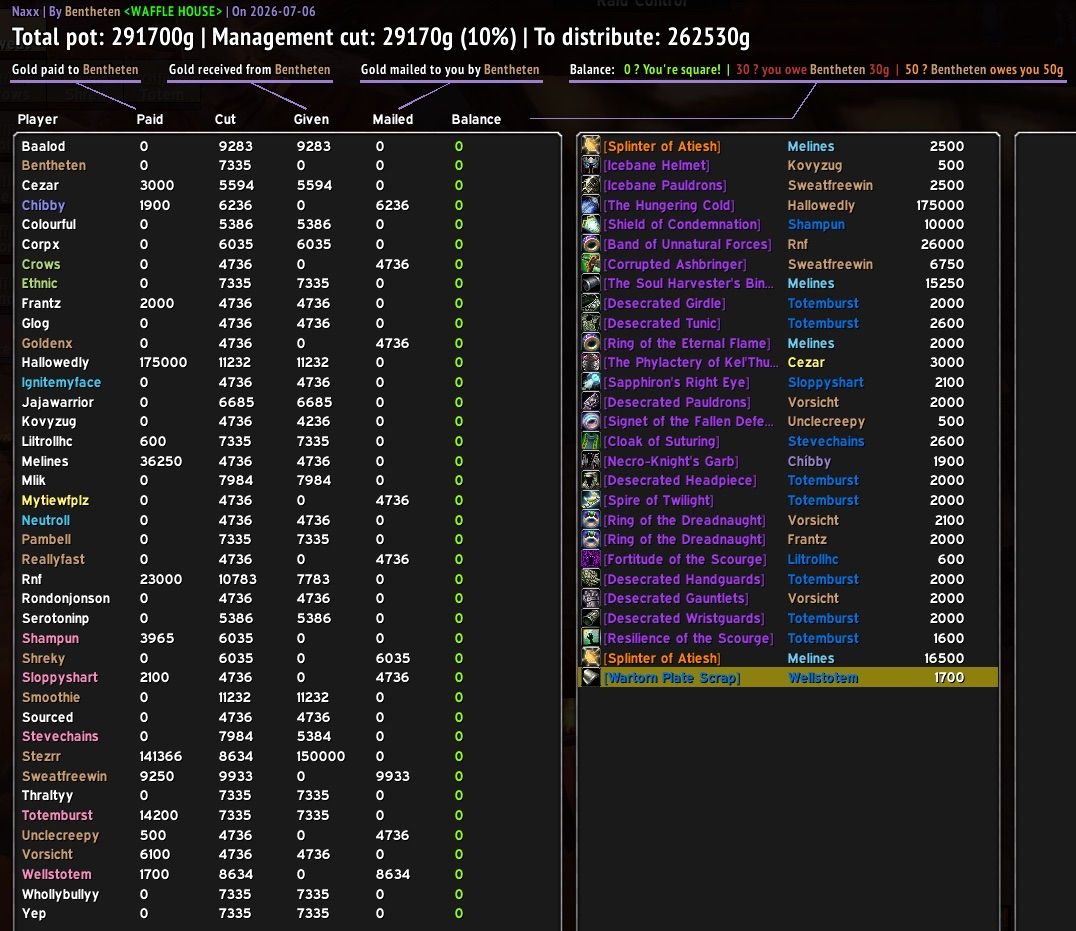Click the Desecrated Girdle icon
1076x931 pixels.
click(591, 303)
